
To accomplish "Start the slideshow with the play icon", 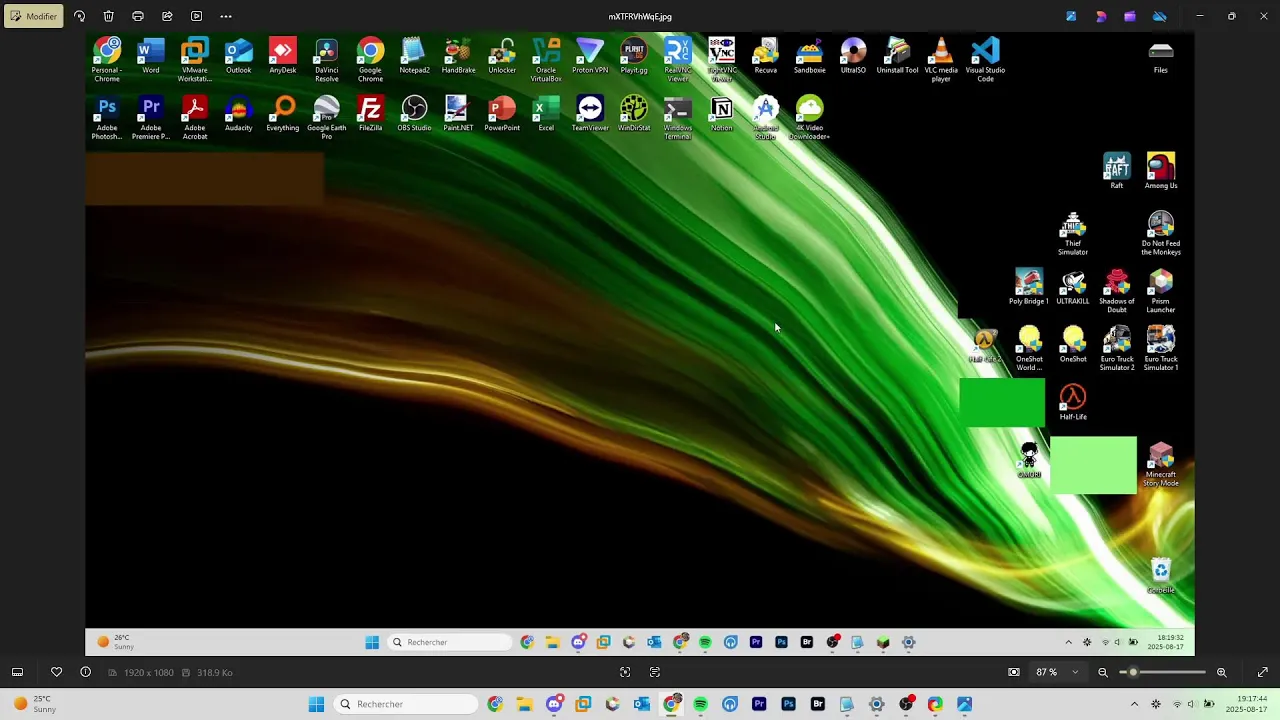I will 196,16.
